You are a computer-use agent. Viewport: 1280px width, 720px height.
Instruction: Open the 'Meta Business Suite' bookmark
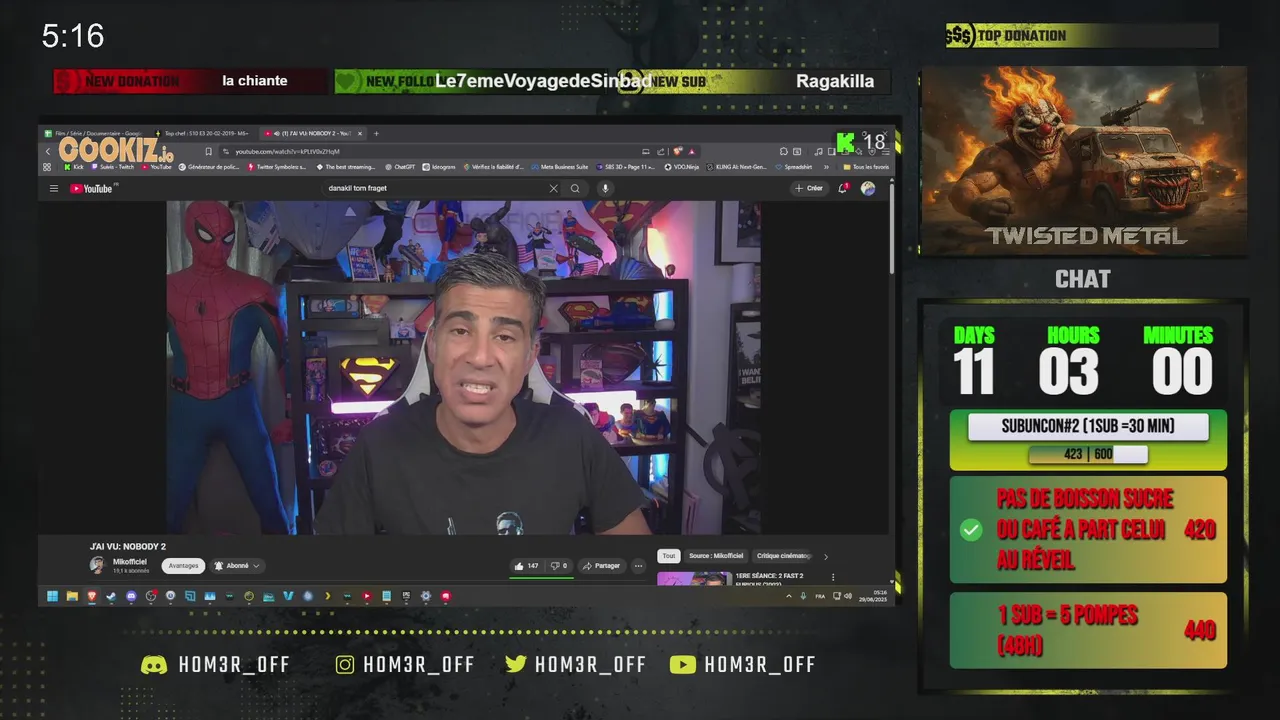click(560, 167)
